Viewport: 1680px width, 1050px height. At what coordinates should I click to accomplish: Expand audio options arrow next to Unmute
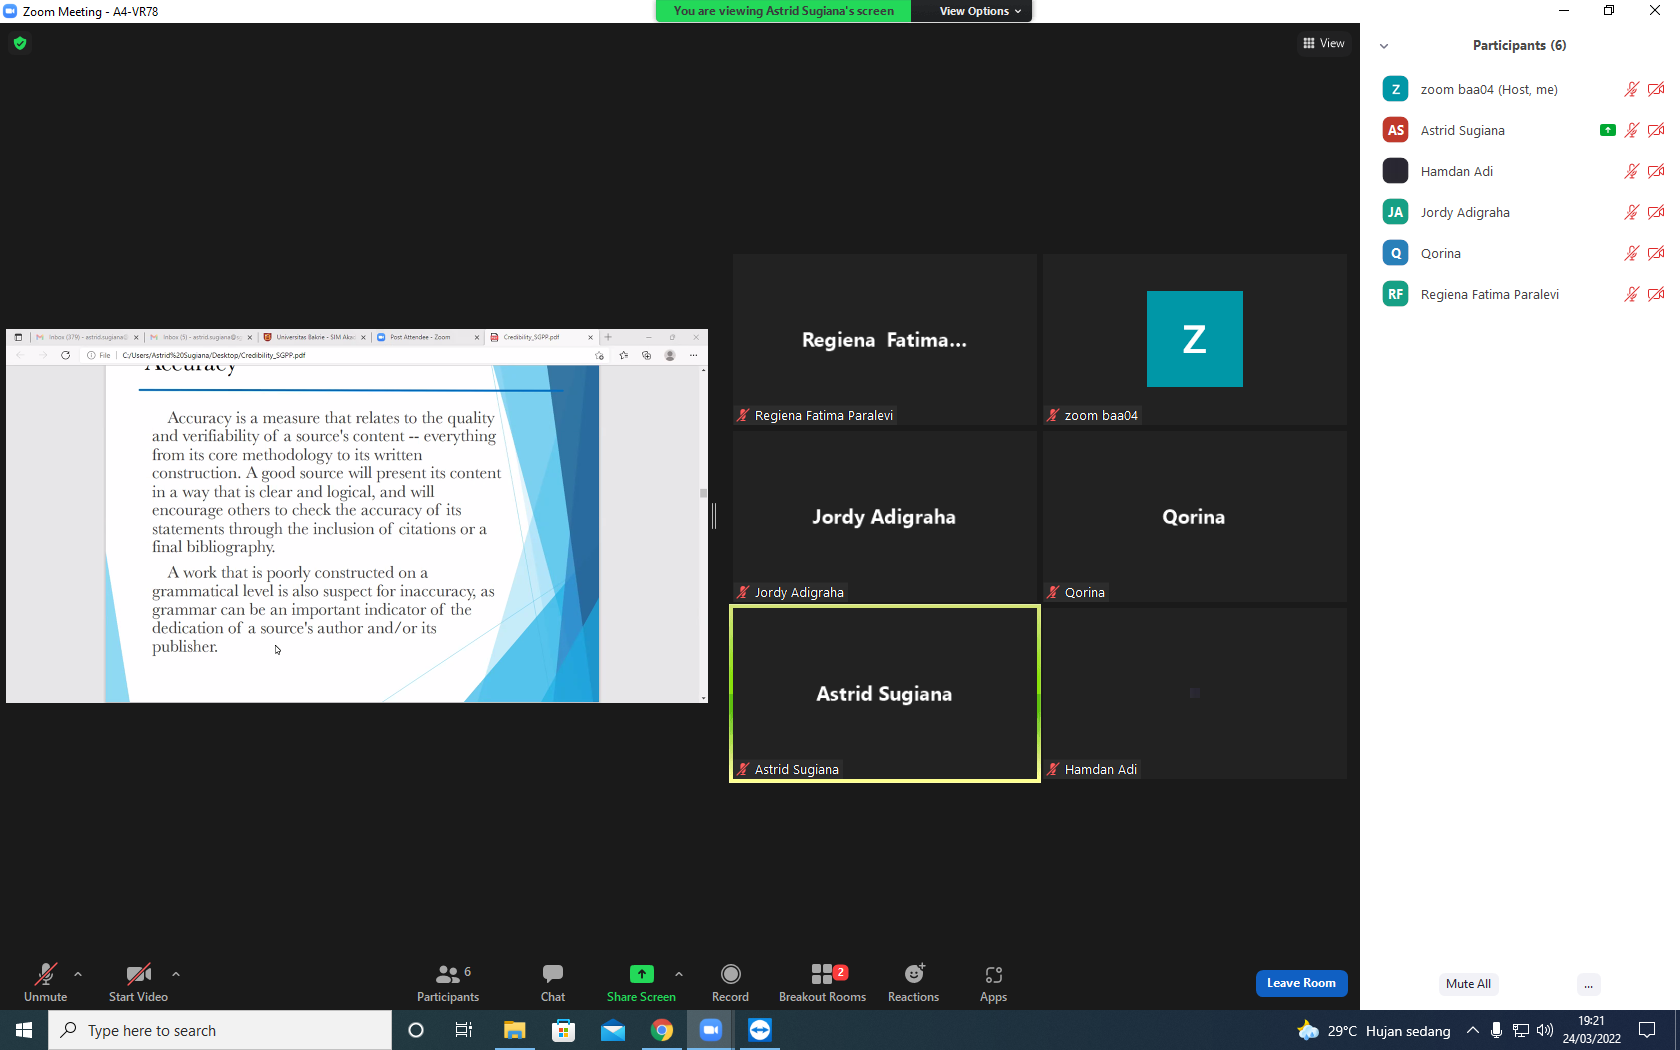[78, 974]
